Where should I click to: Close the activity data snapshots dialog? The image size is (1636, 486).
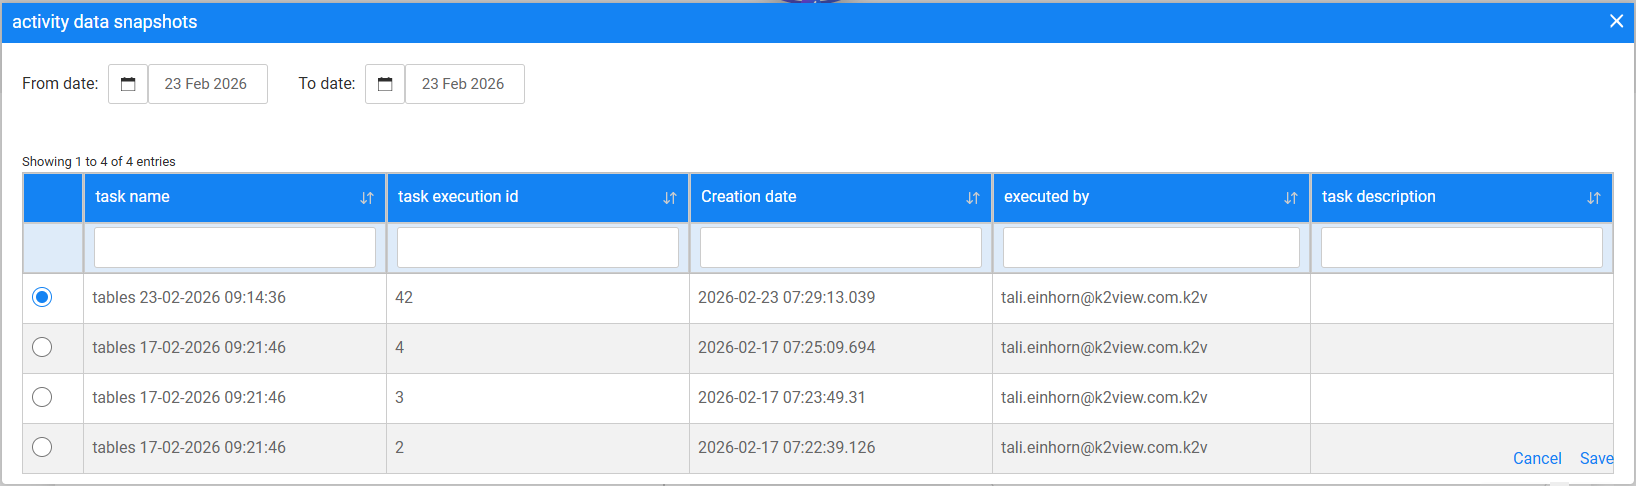click(1616, 21)
